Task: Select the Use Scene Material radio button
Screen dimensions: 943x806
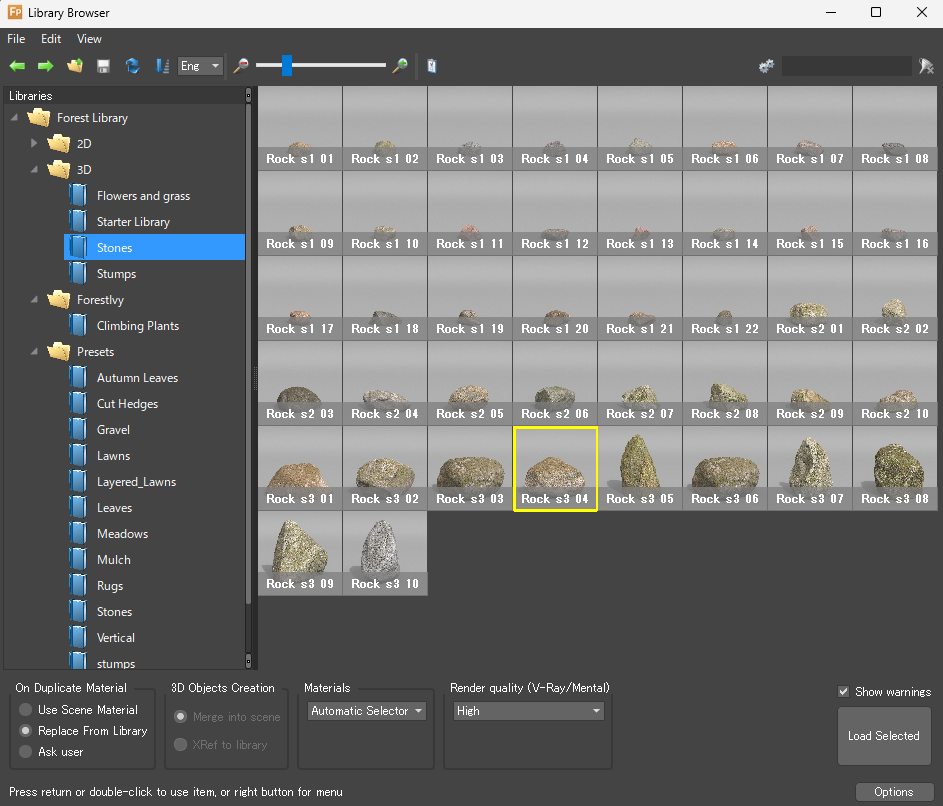Action: [25, 710]
